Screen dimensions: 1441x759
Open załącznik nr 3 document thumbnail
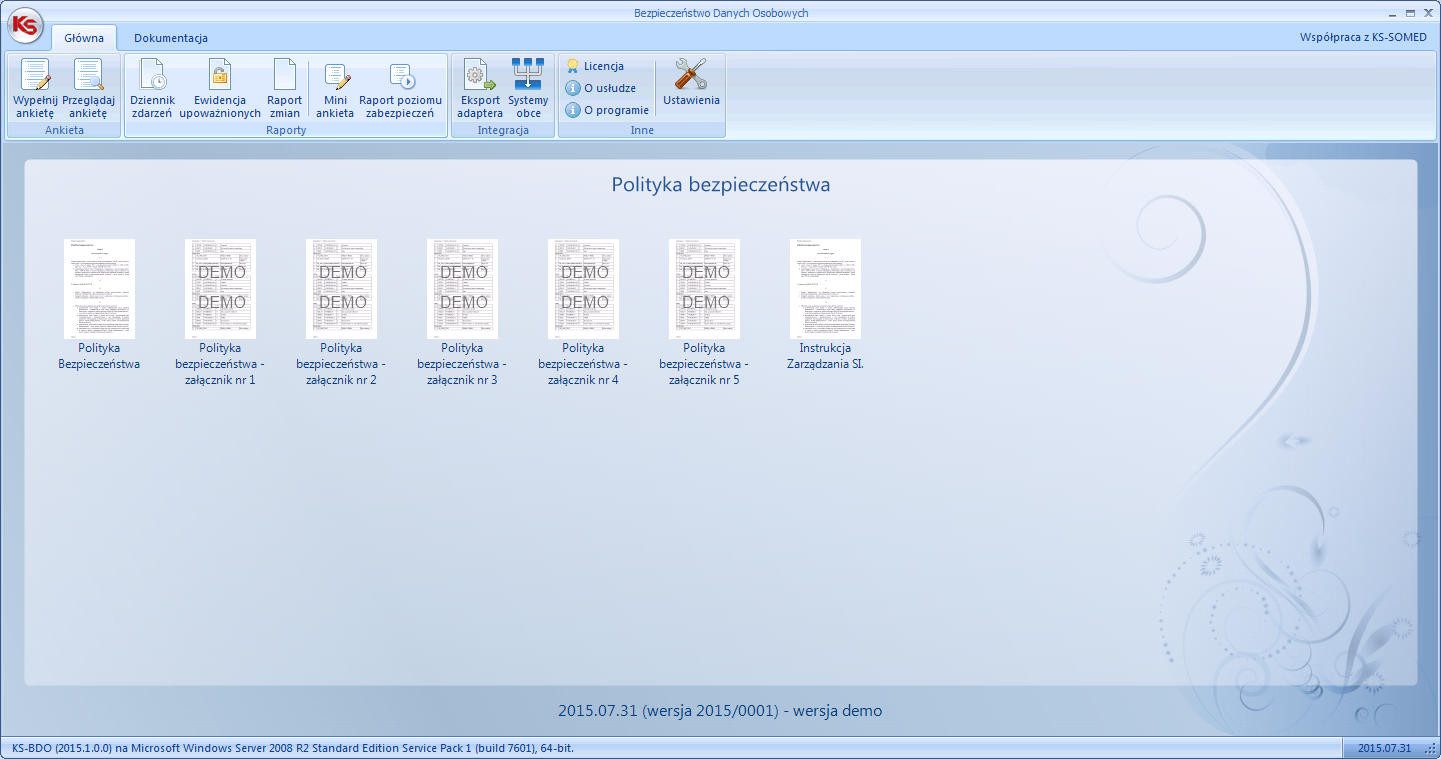pyautogui.click(x=462, y=289)
